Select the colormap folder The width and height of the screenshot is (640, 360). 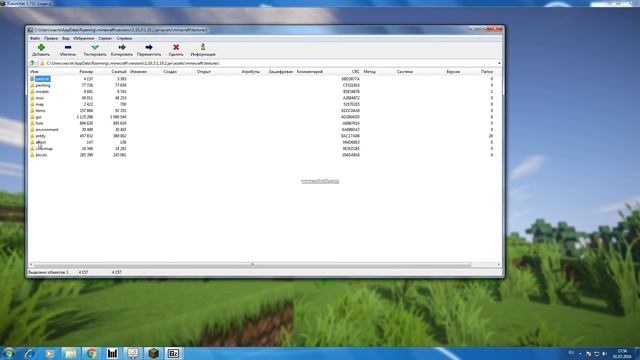44,149
